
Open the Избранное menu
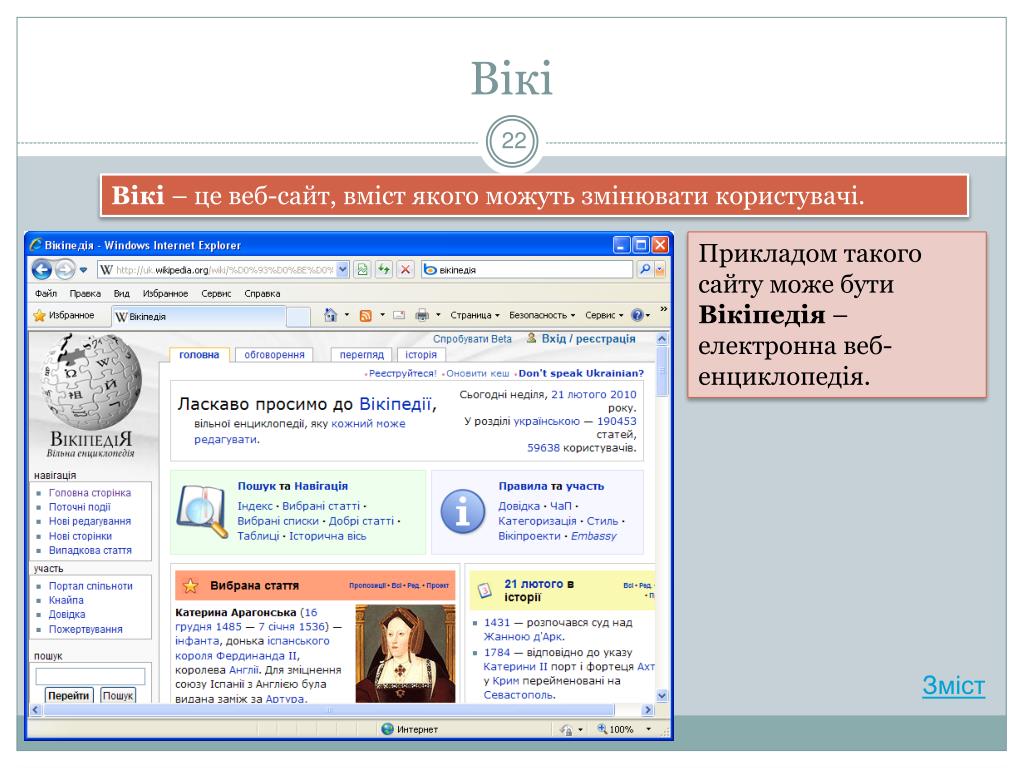point(165,294)
